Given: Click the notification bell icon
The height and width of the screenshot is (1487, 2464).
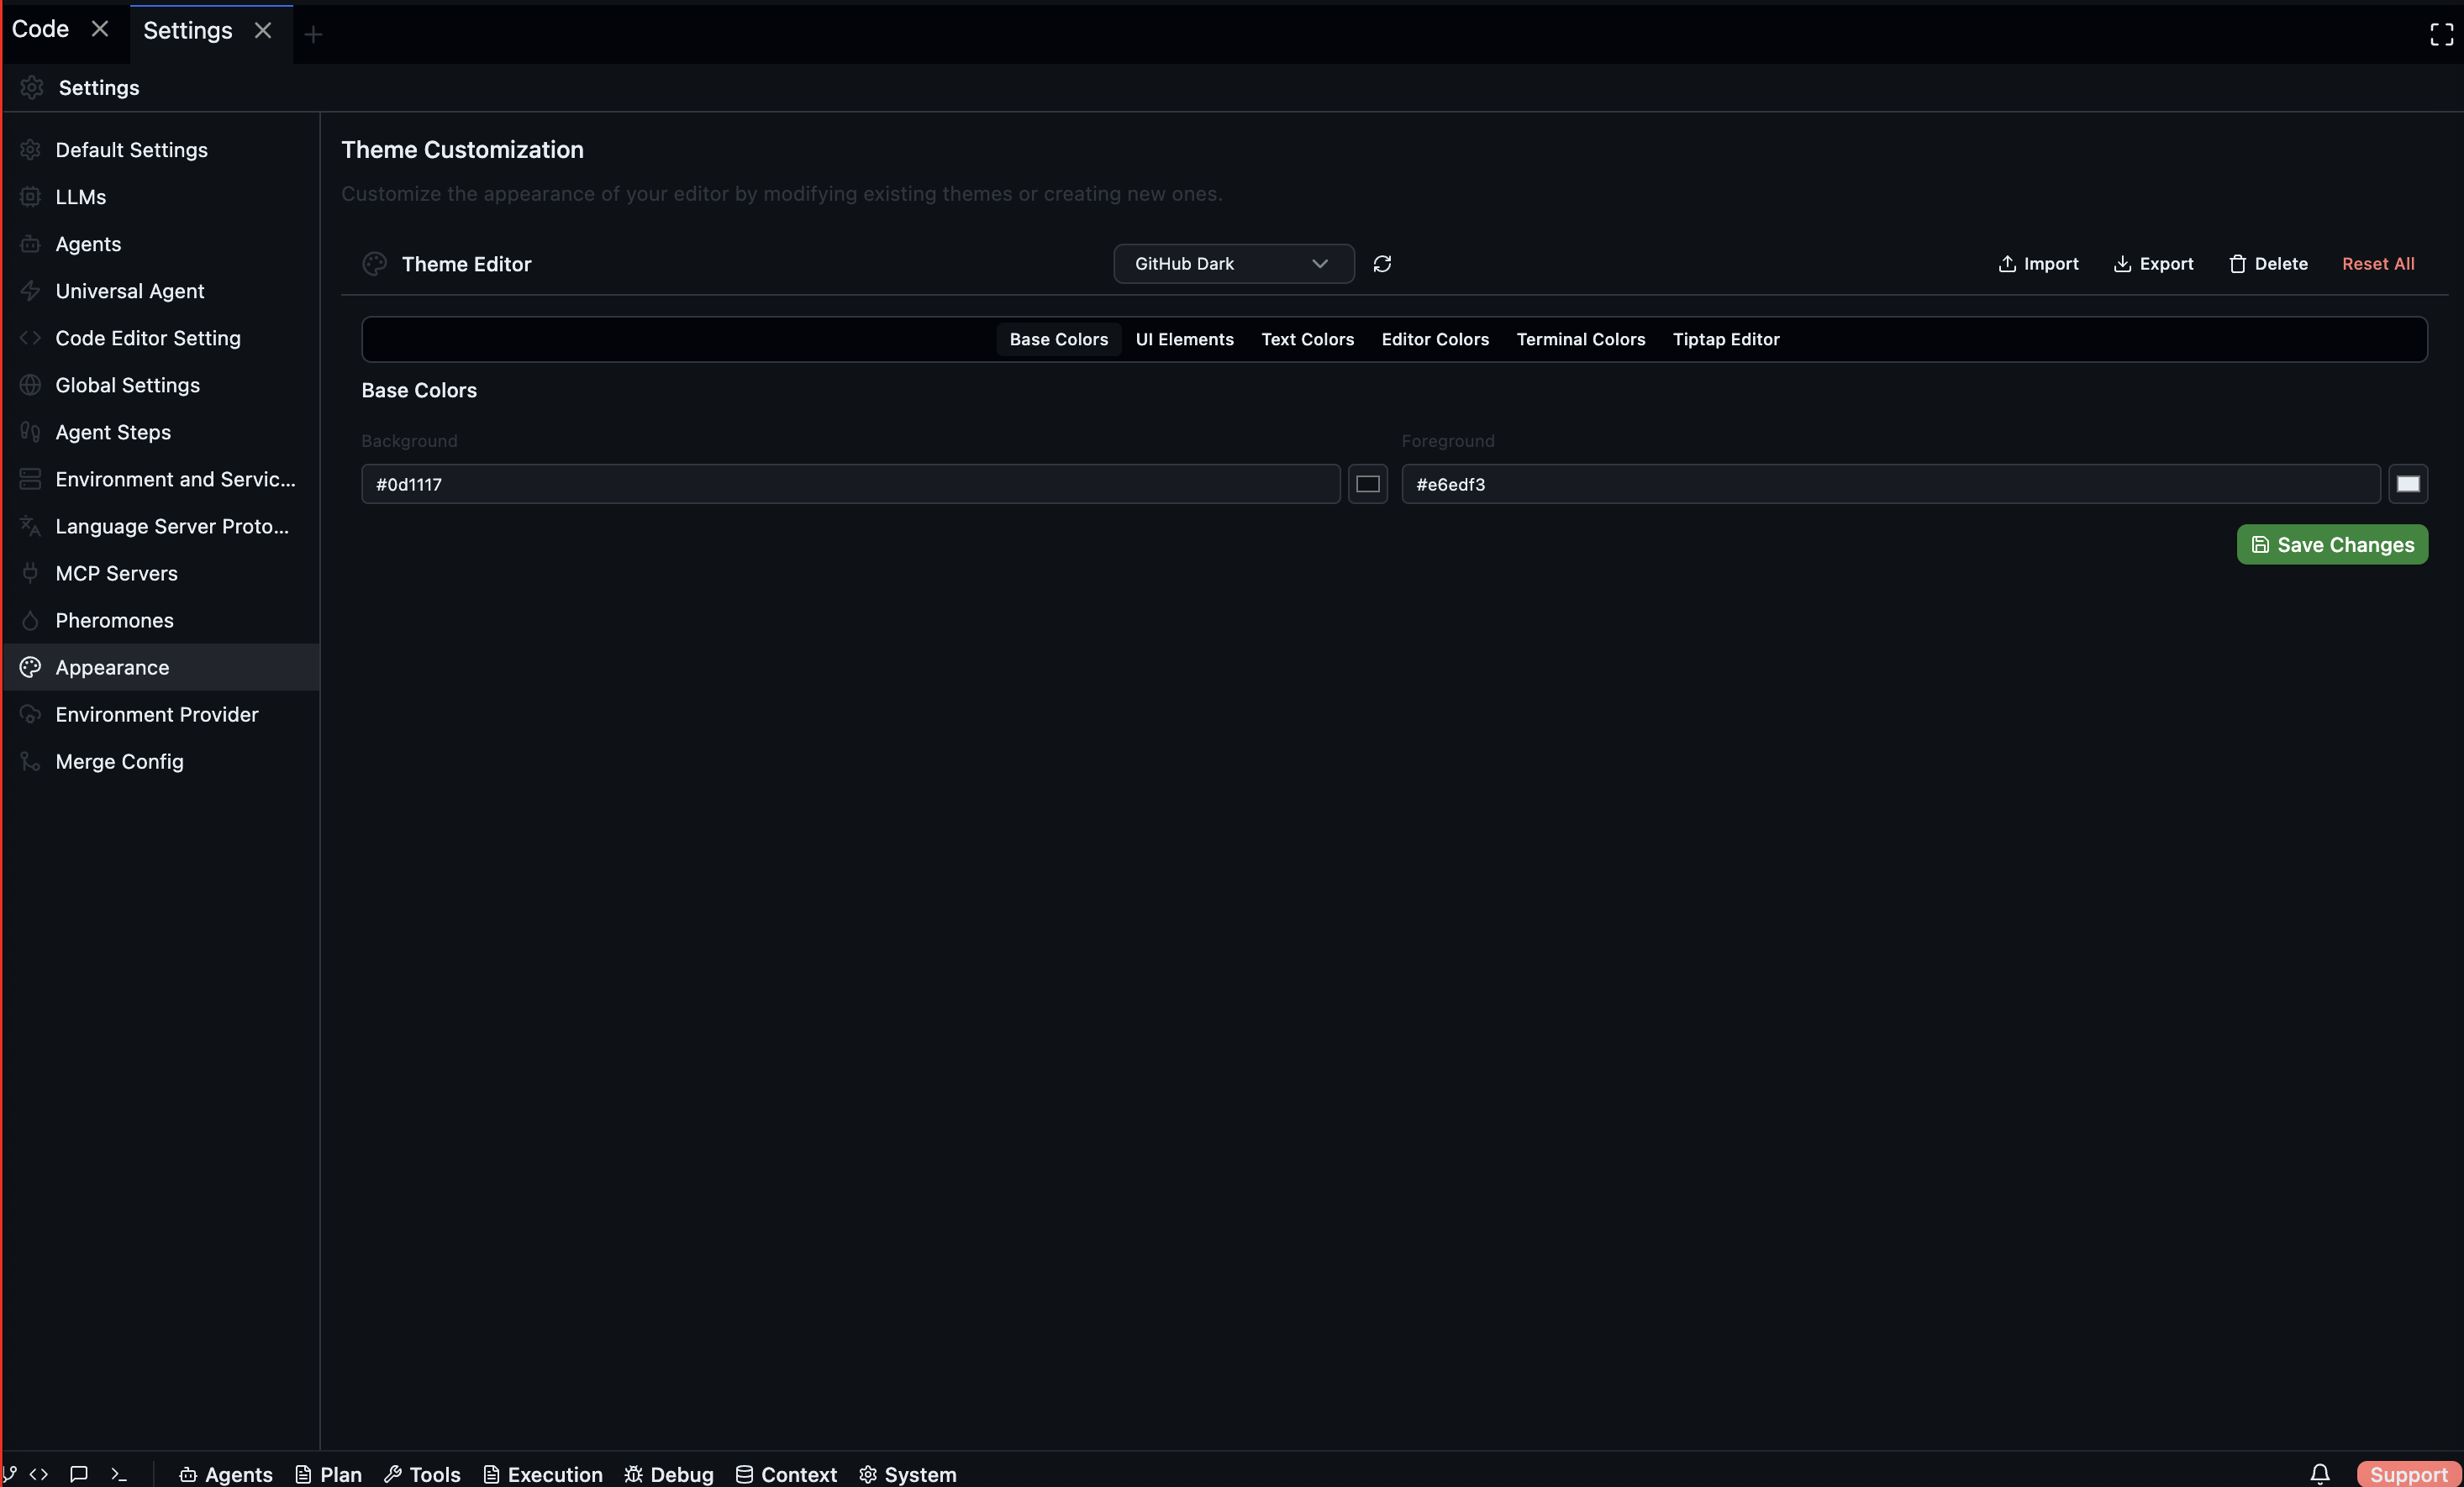Looking at the screenshot, I should (x=2319, y=1473).
